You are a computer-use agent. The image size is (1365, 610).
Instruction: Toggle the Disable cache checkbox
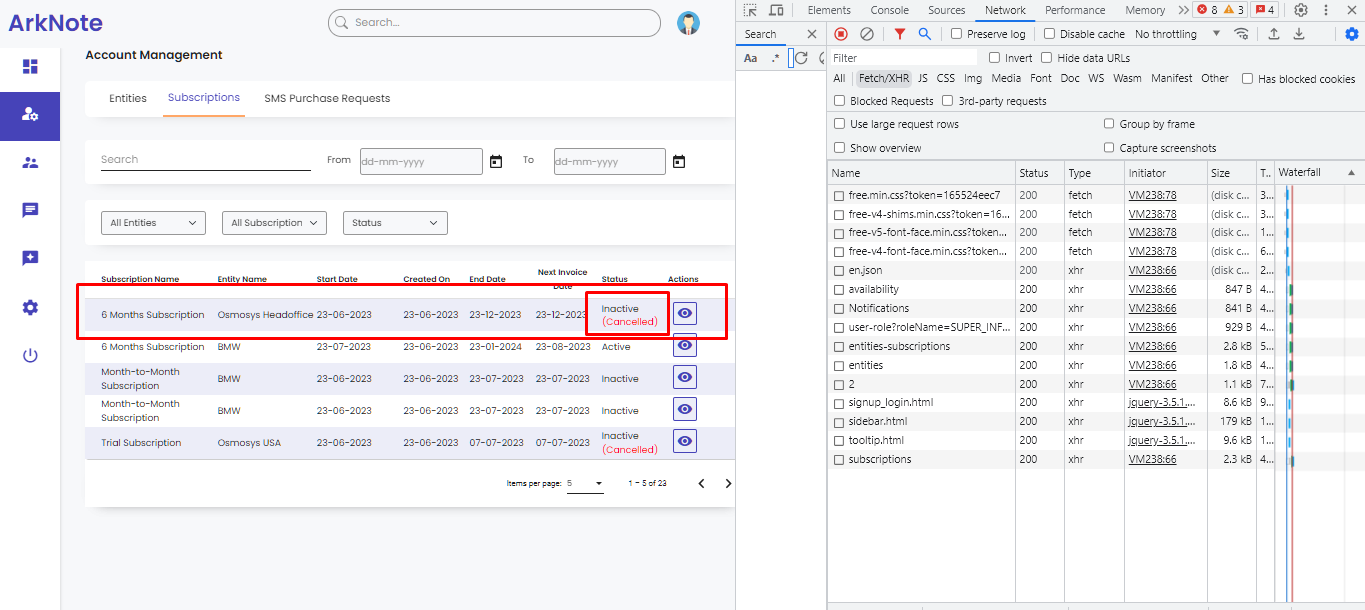[x=1050, y=34]
